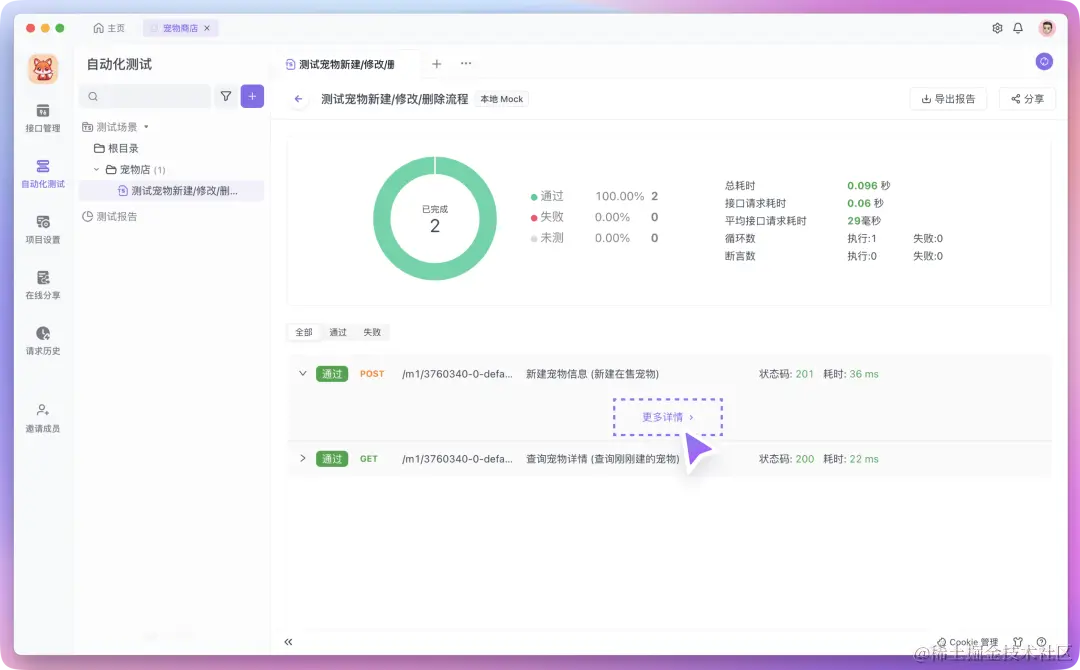Image resolution: width=1080 pixels, height=670 pixels.
Task: Expand the GET 查询宠物详情 result row
Action: click(302, 458)
